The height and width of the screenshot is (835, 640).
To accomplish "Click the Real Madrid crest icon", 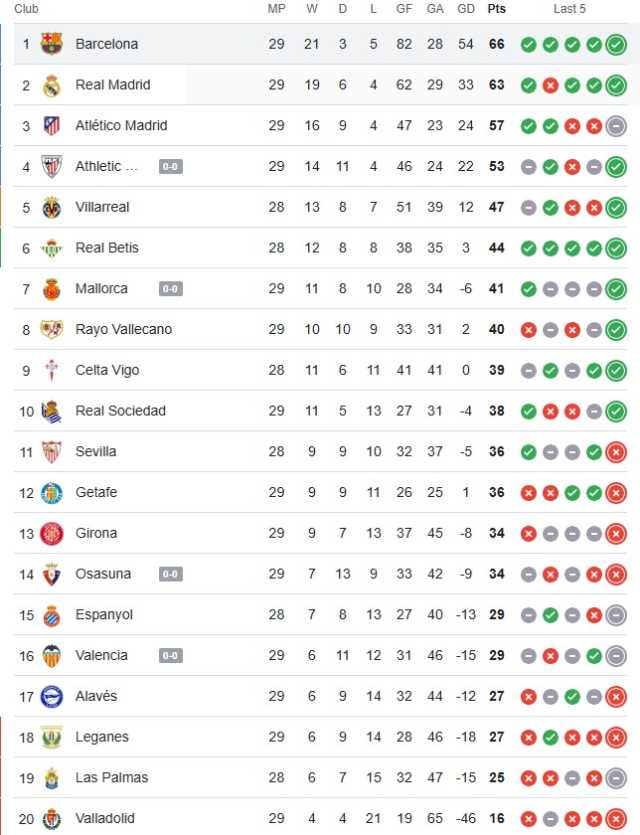I will 52,85.
